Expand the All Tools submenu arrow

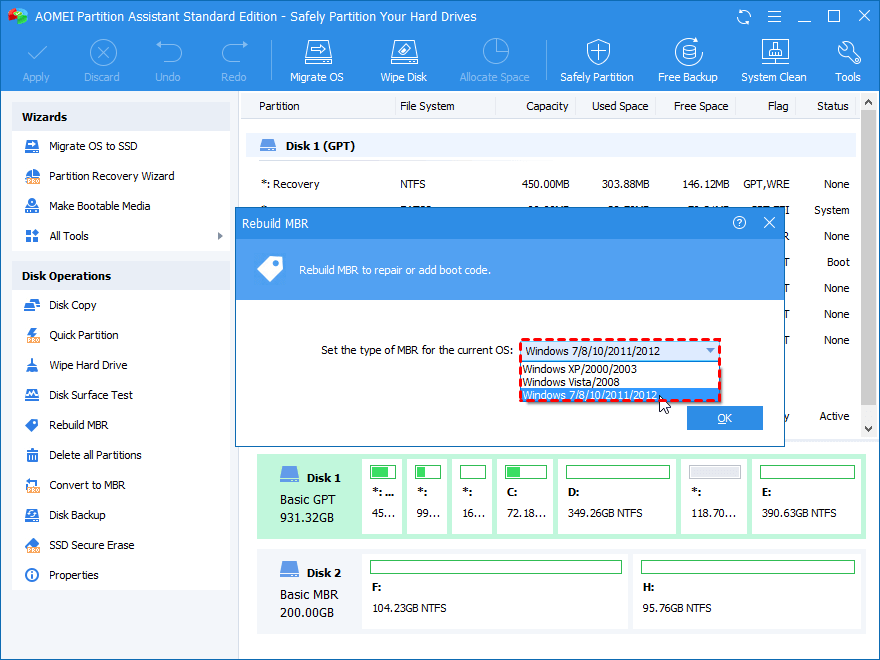[220, 236]
